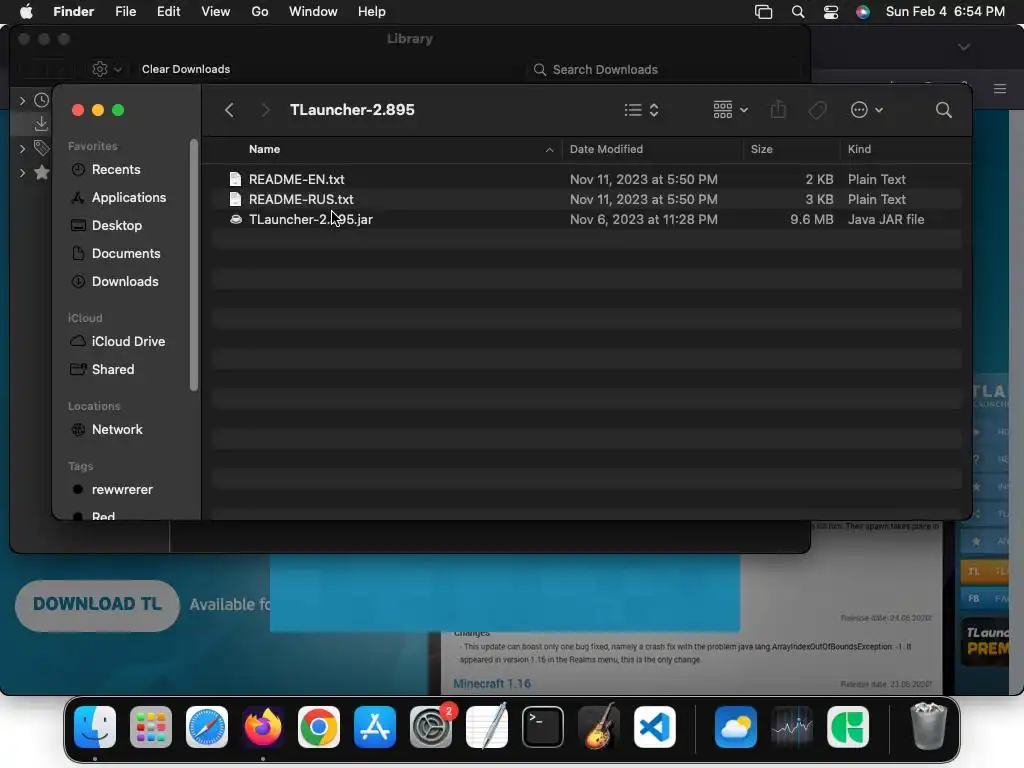
Task: Sort files by Kind column
Action: point(859,149)
